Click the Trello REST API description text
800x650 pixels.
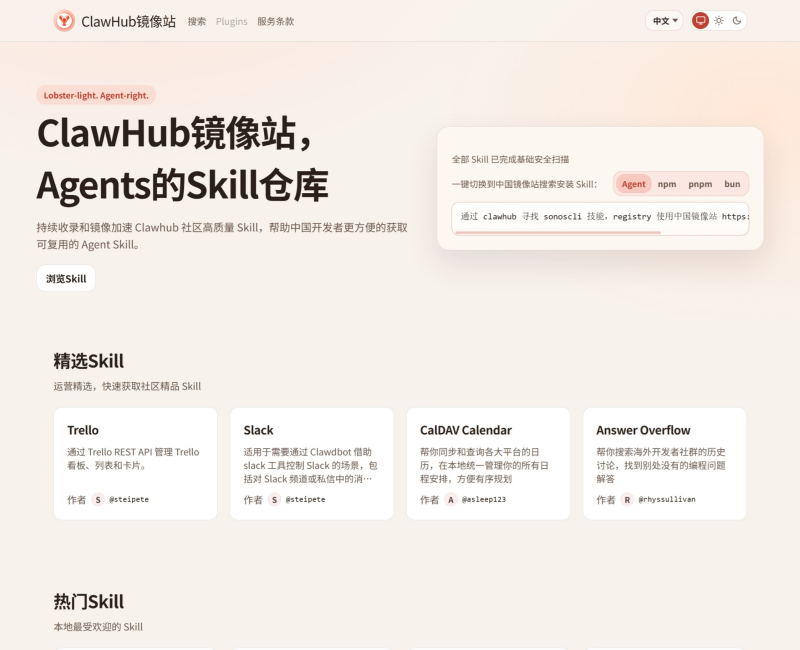coord(133,459)
